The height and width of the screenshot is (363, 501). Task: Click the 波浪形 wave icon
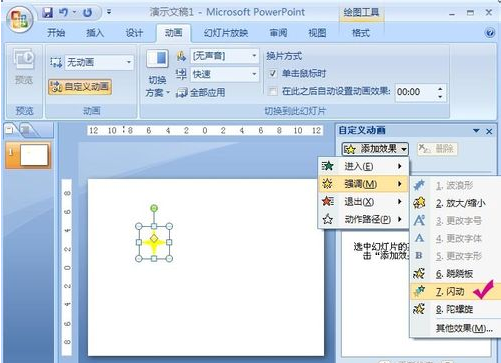(419, 185)
